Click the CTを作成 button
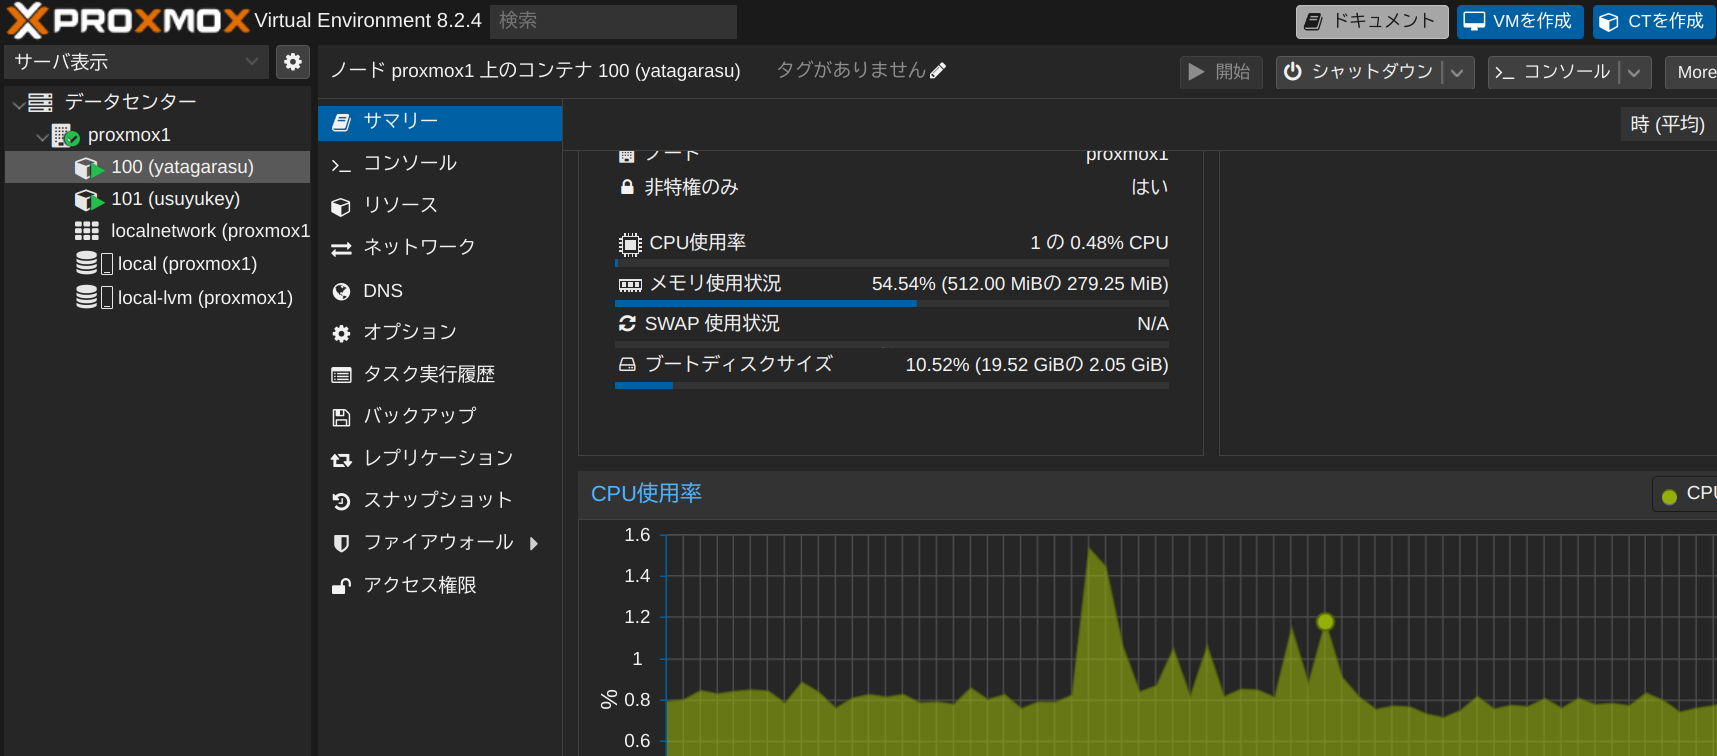The height and width of the screenshot is (756, 1717). click(1655, 21)
